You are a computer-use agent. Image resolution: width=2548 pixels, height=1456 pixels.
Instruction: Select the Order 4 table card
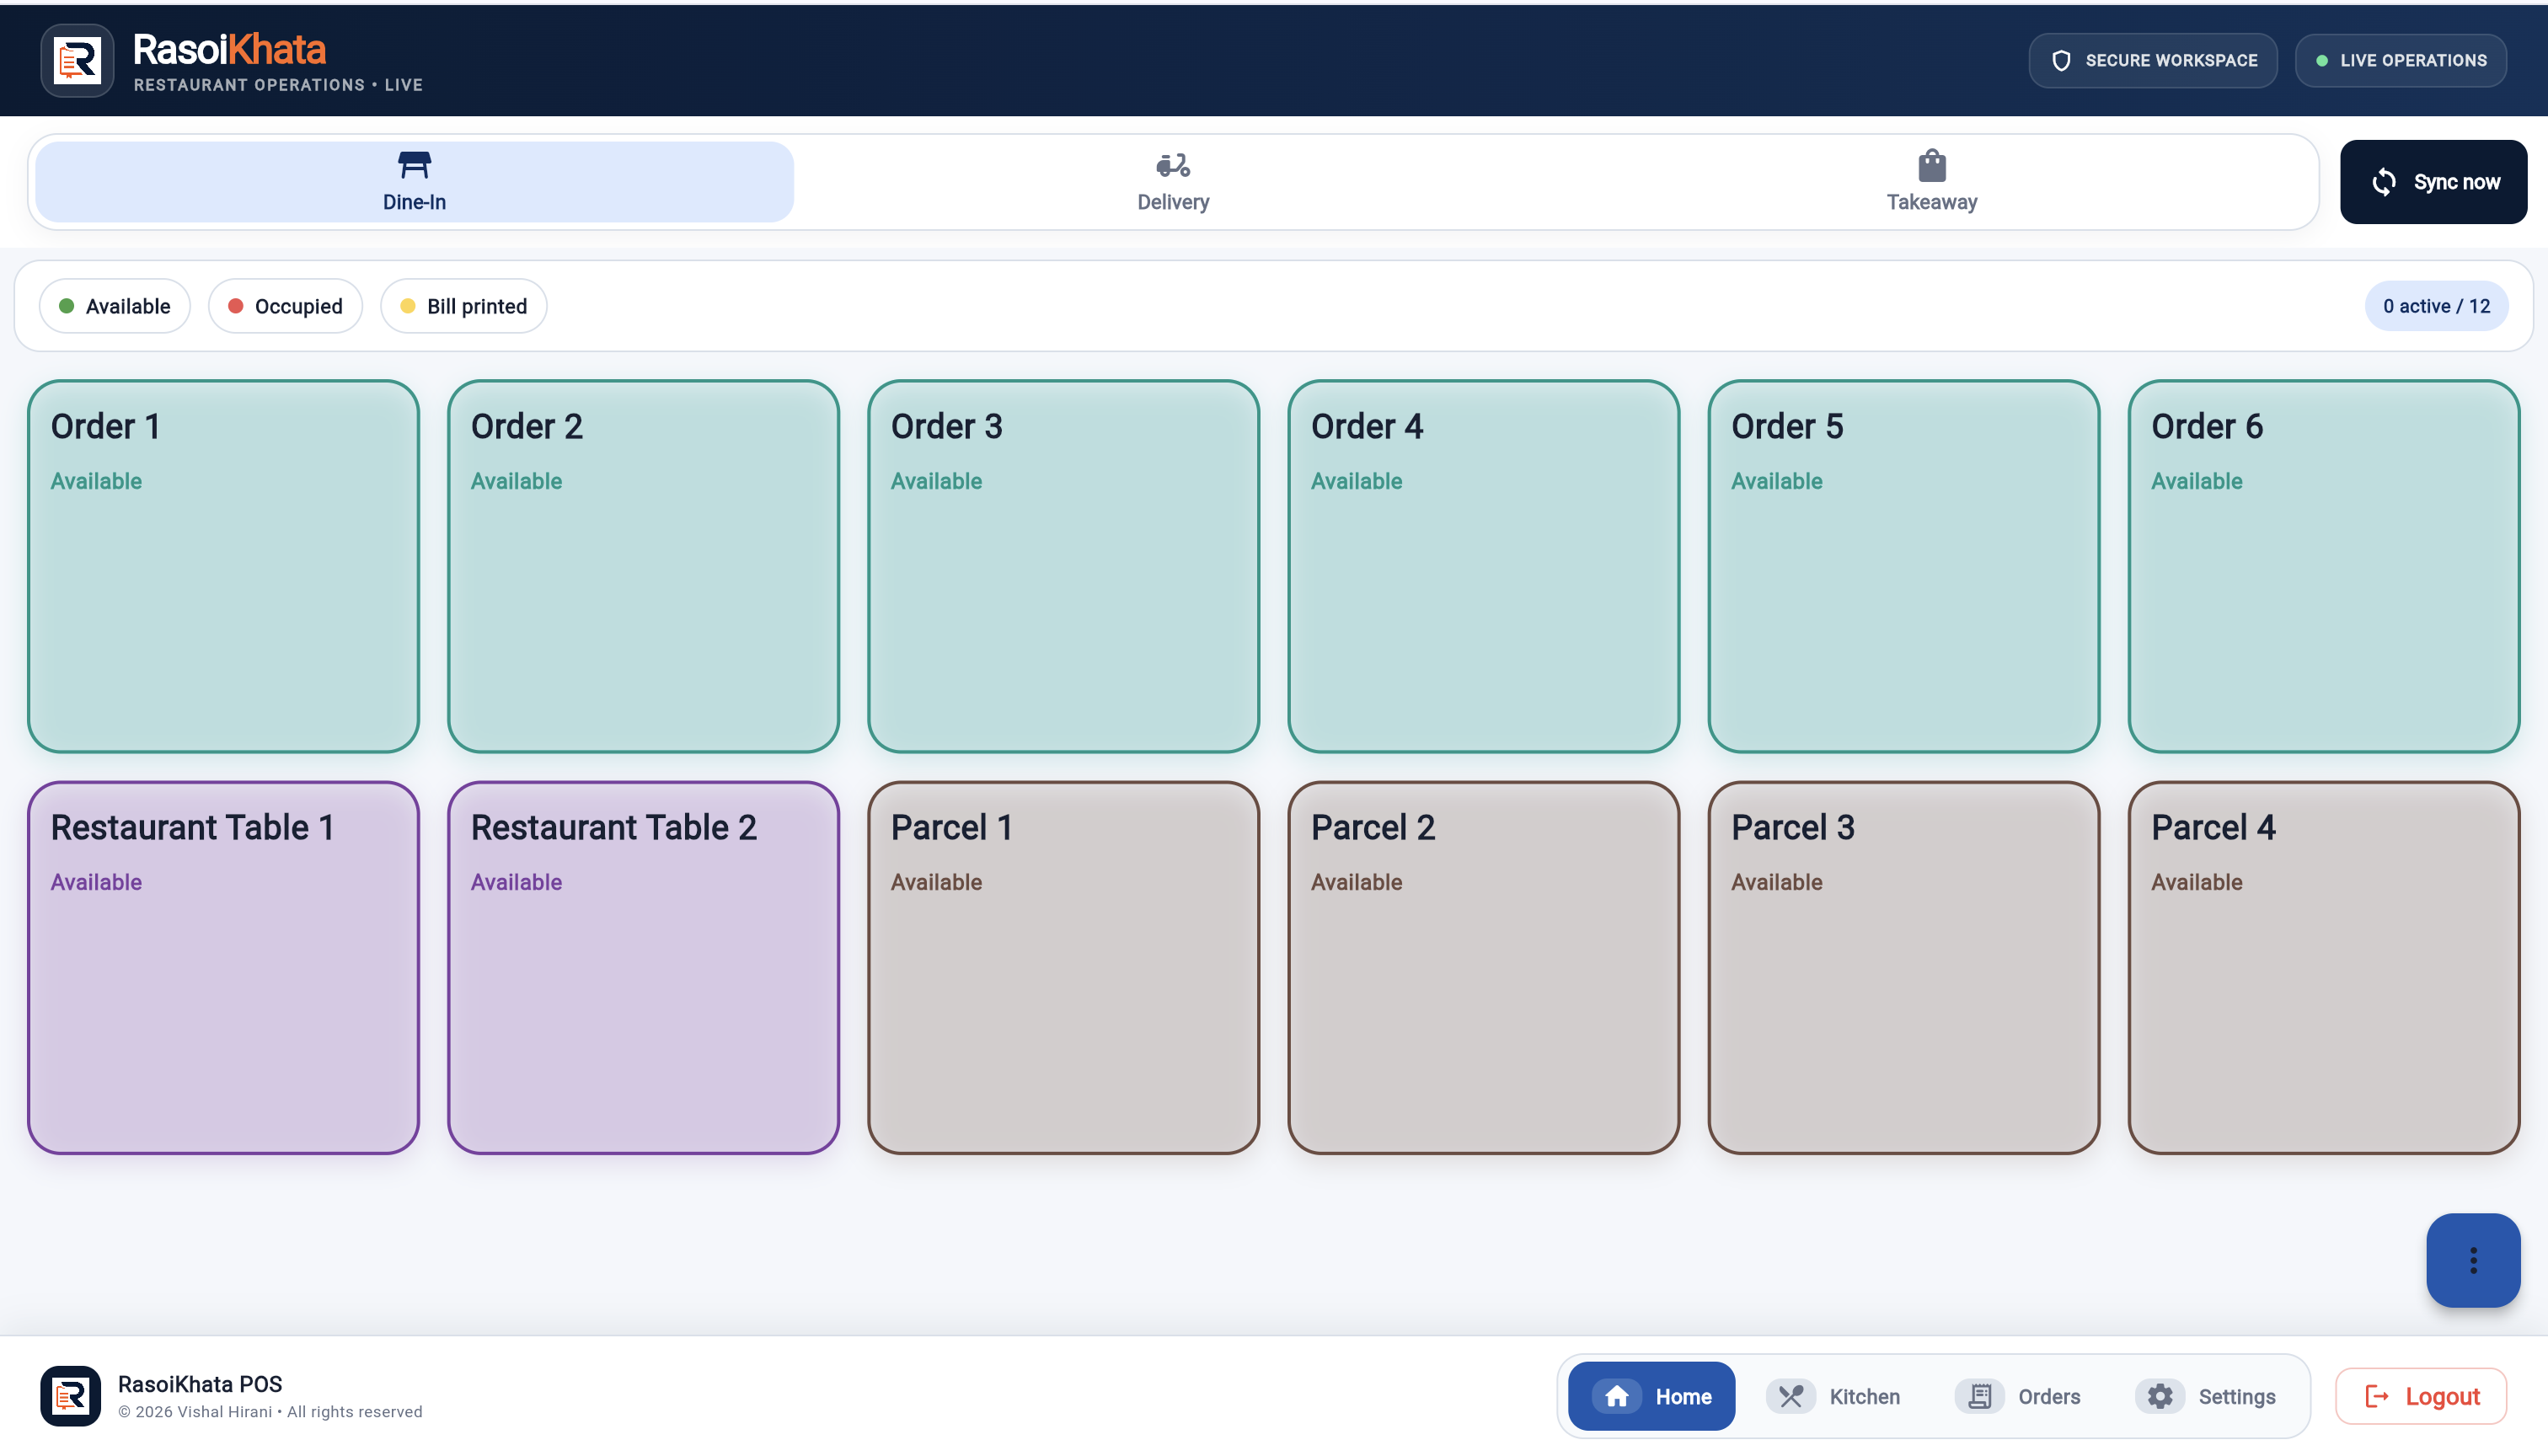(x=1483, y=566)
